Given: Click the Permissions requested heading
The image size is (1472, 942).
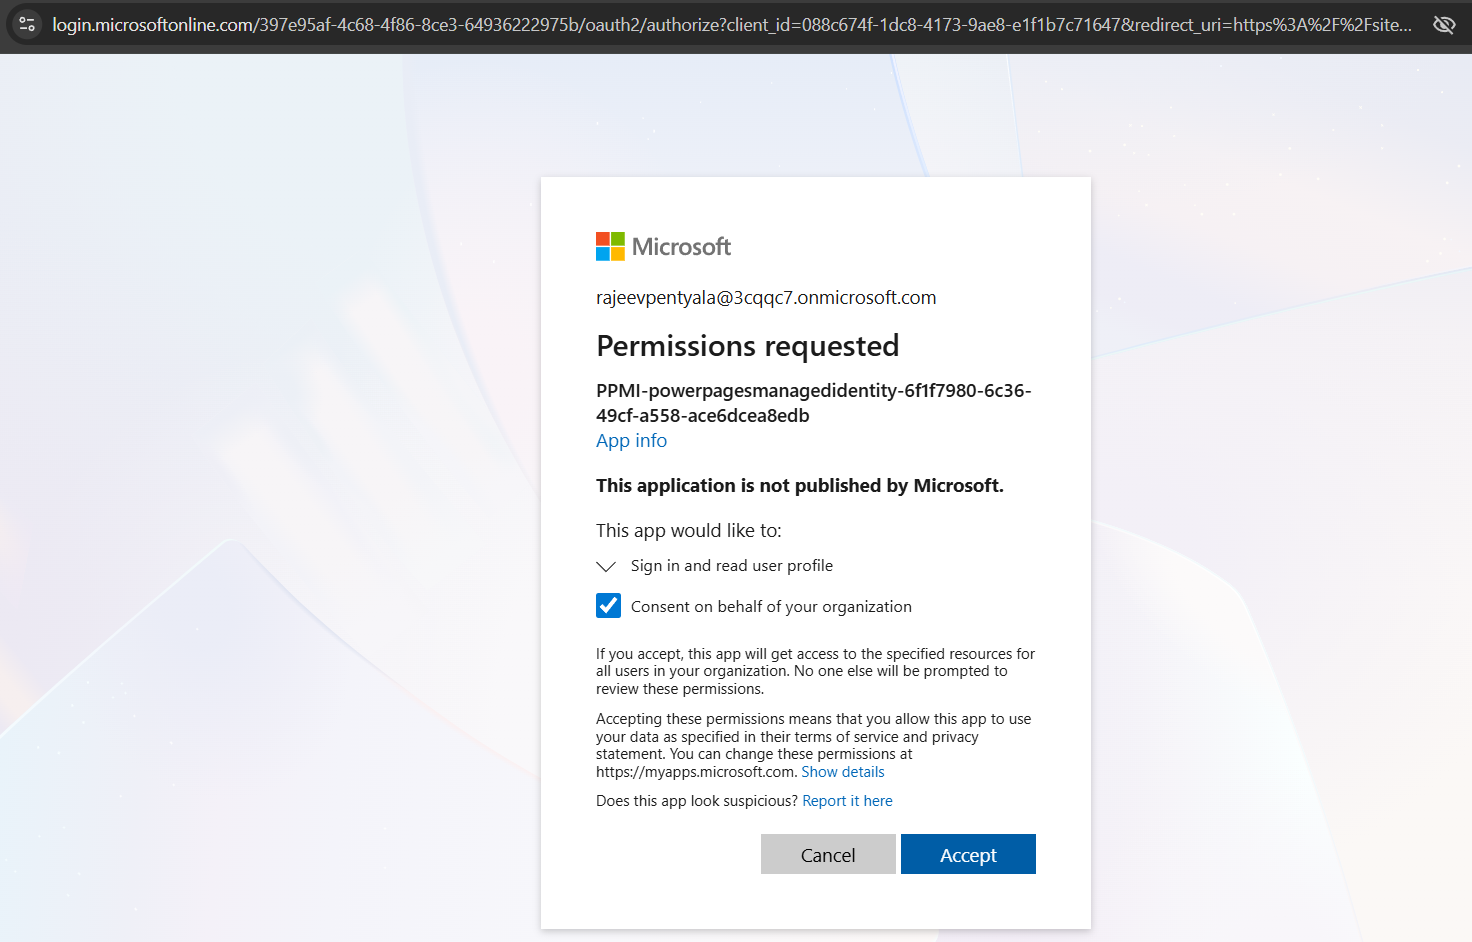Looking at the screenshot, I should (x=747, y=346).
